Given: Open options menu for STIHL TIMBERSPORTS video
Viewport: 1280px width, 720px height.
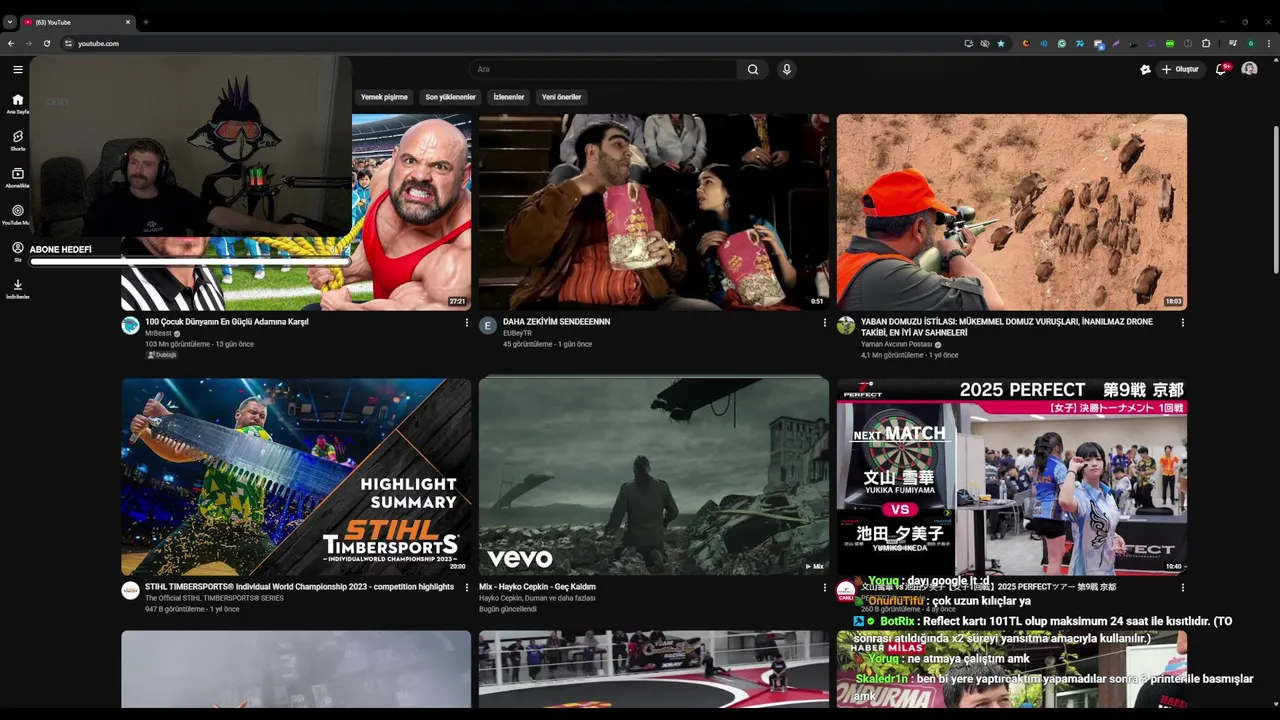Looking at the screenshot, I should (x=466, y=588).
